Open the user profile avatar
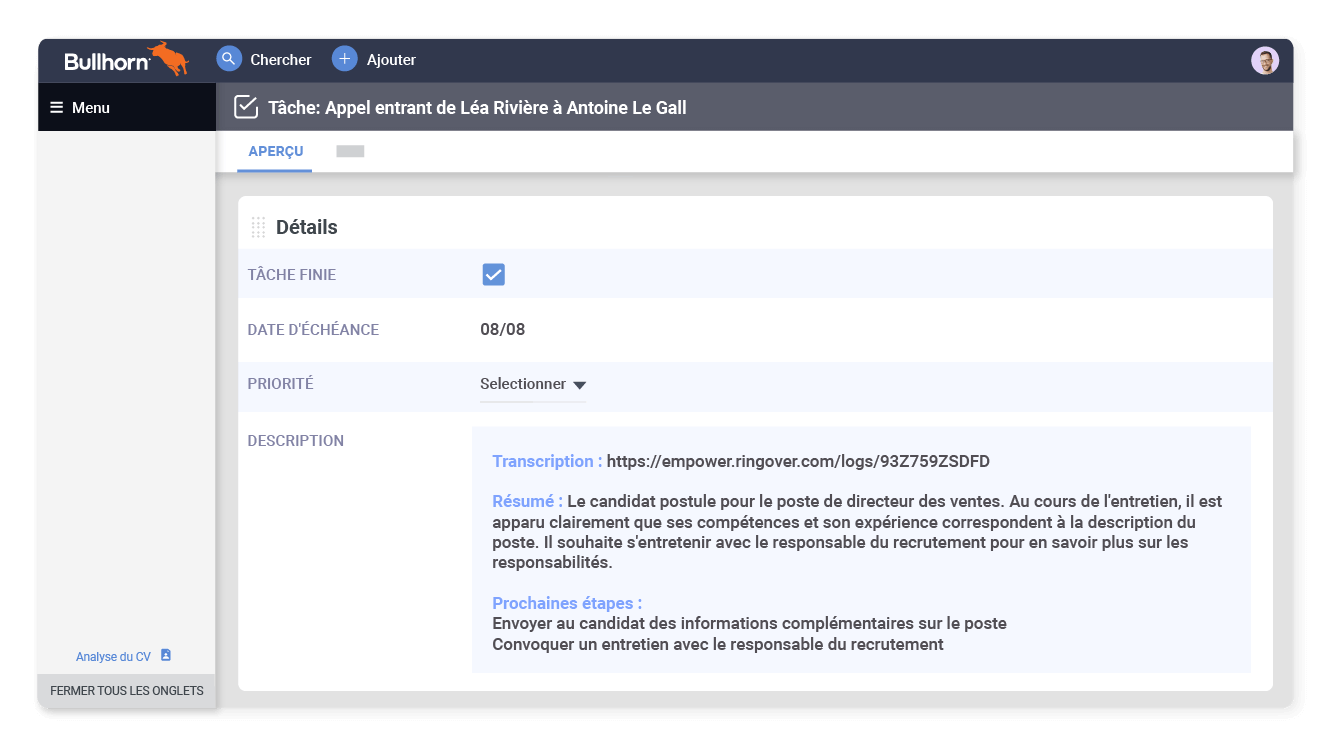The width and height of the screenshot is (1332, 746). (x=1265, y=60)
